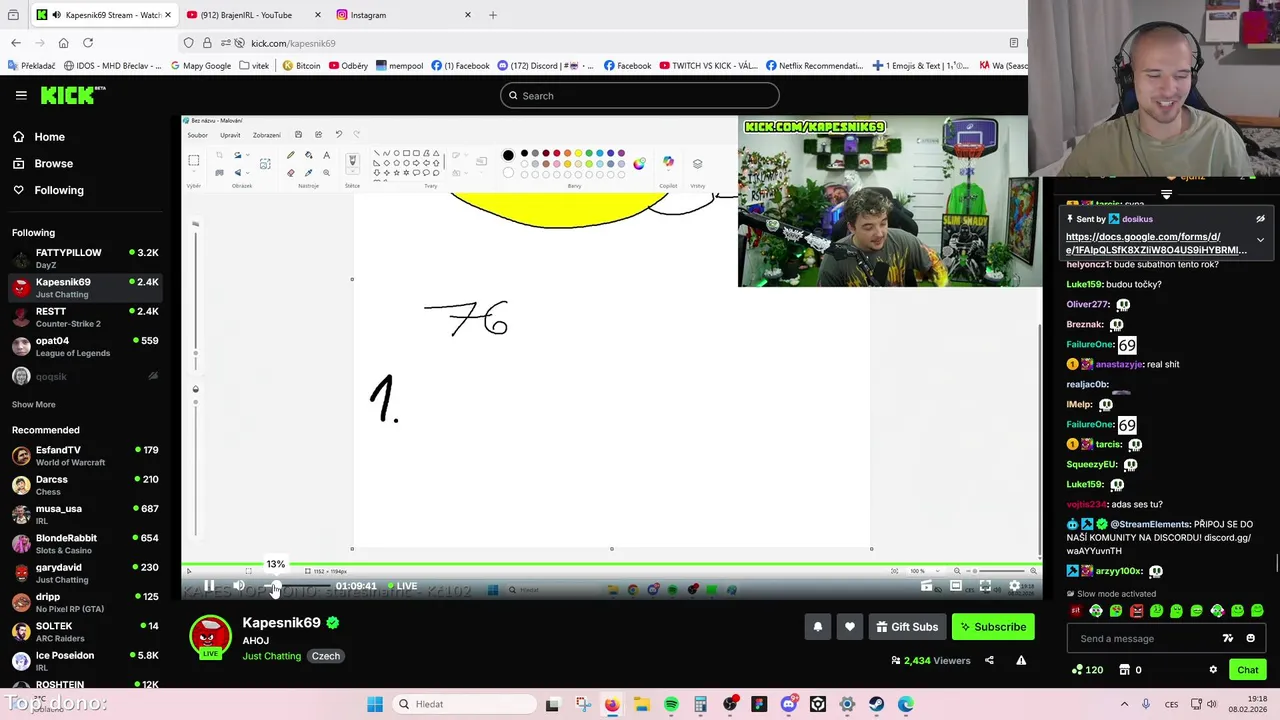Open opat04 channel in sidebar
Image resolution: width=1280 pixels, height=720 pixels.
click(x=85, y=346)
